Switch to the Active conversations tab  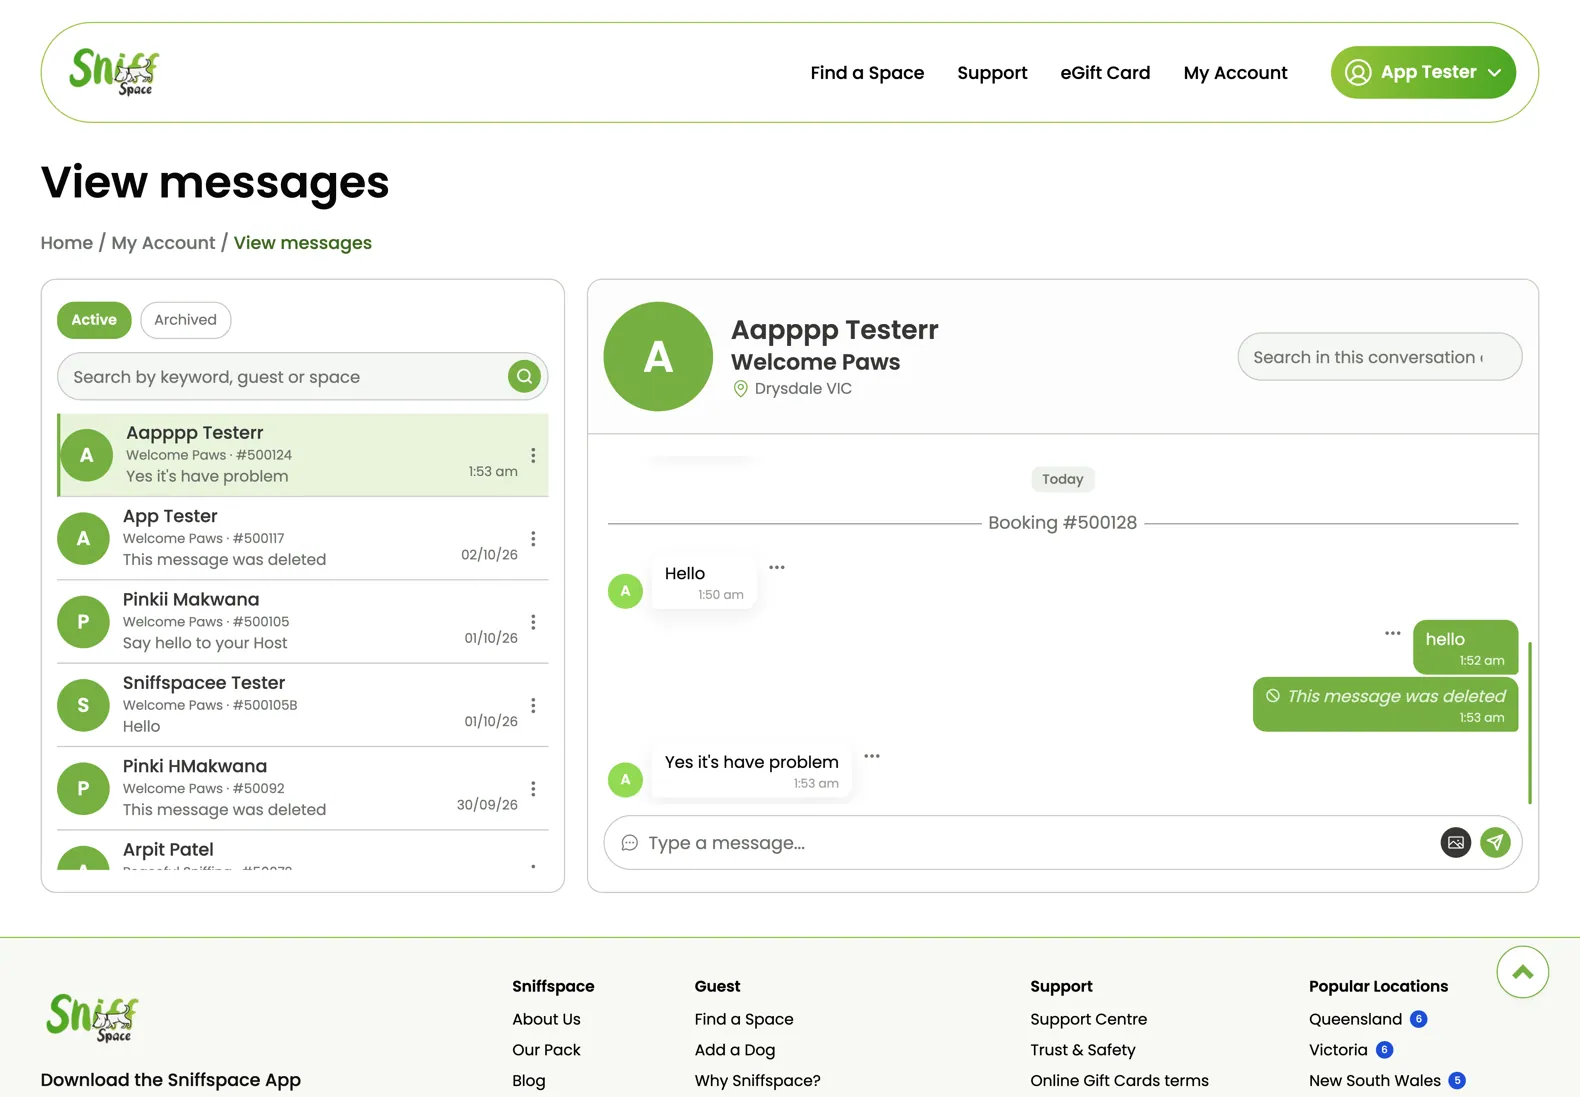pyautogui.click(x=94, y=320)
